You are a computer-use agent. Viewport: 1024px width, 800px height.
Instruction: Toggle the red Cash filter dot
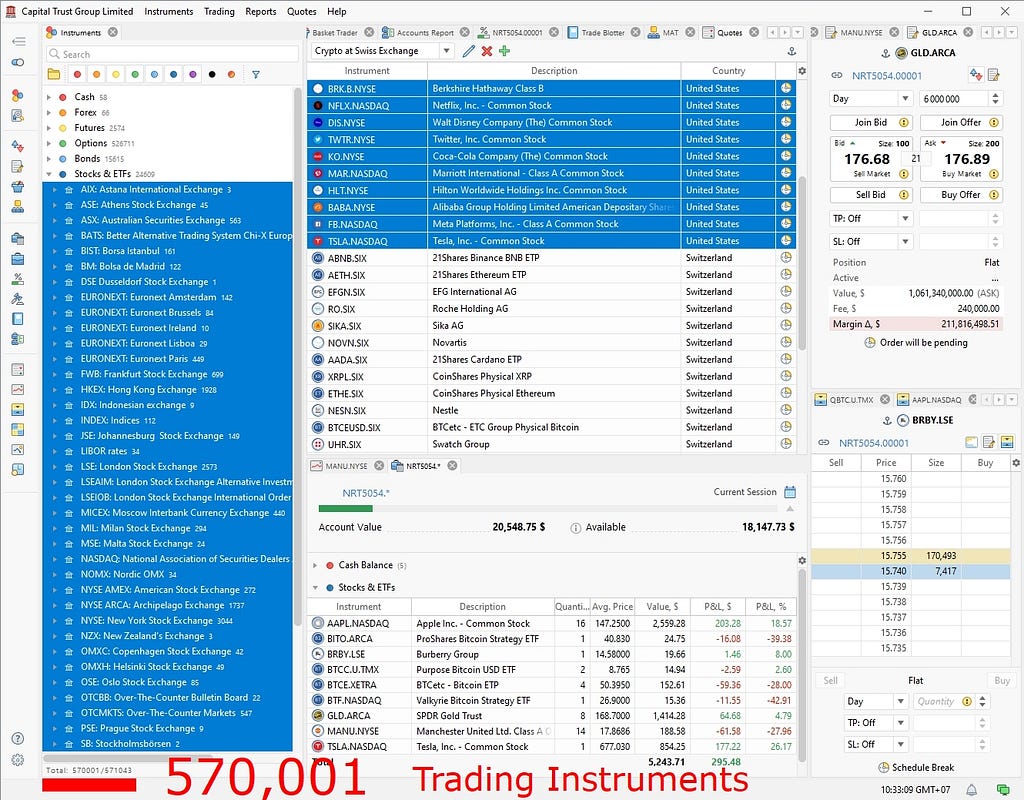pyautogui.click(x=77, y=74)
